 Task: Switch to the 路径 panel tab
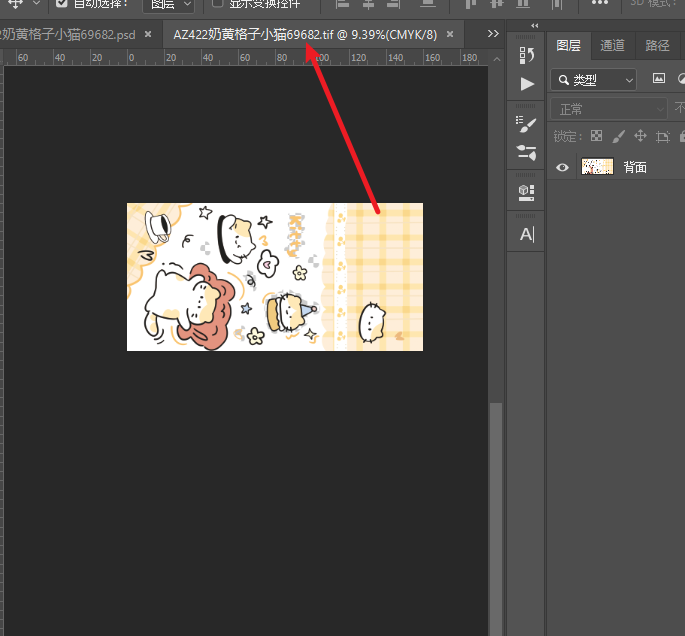tap(657, 45)
